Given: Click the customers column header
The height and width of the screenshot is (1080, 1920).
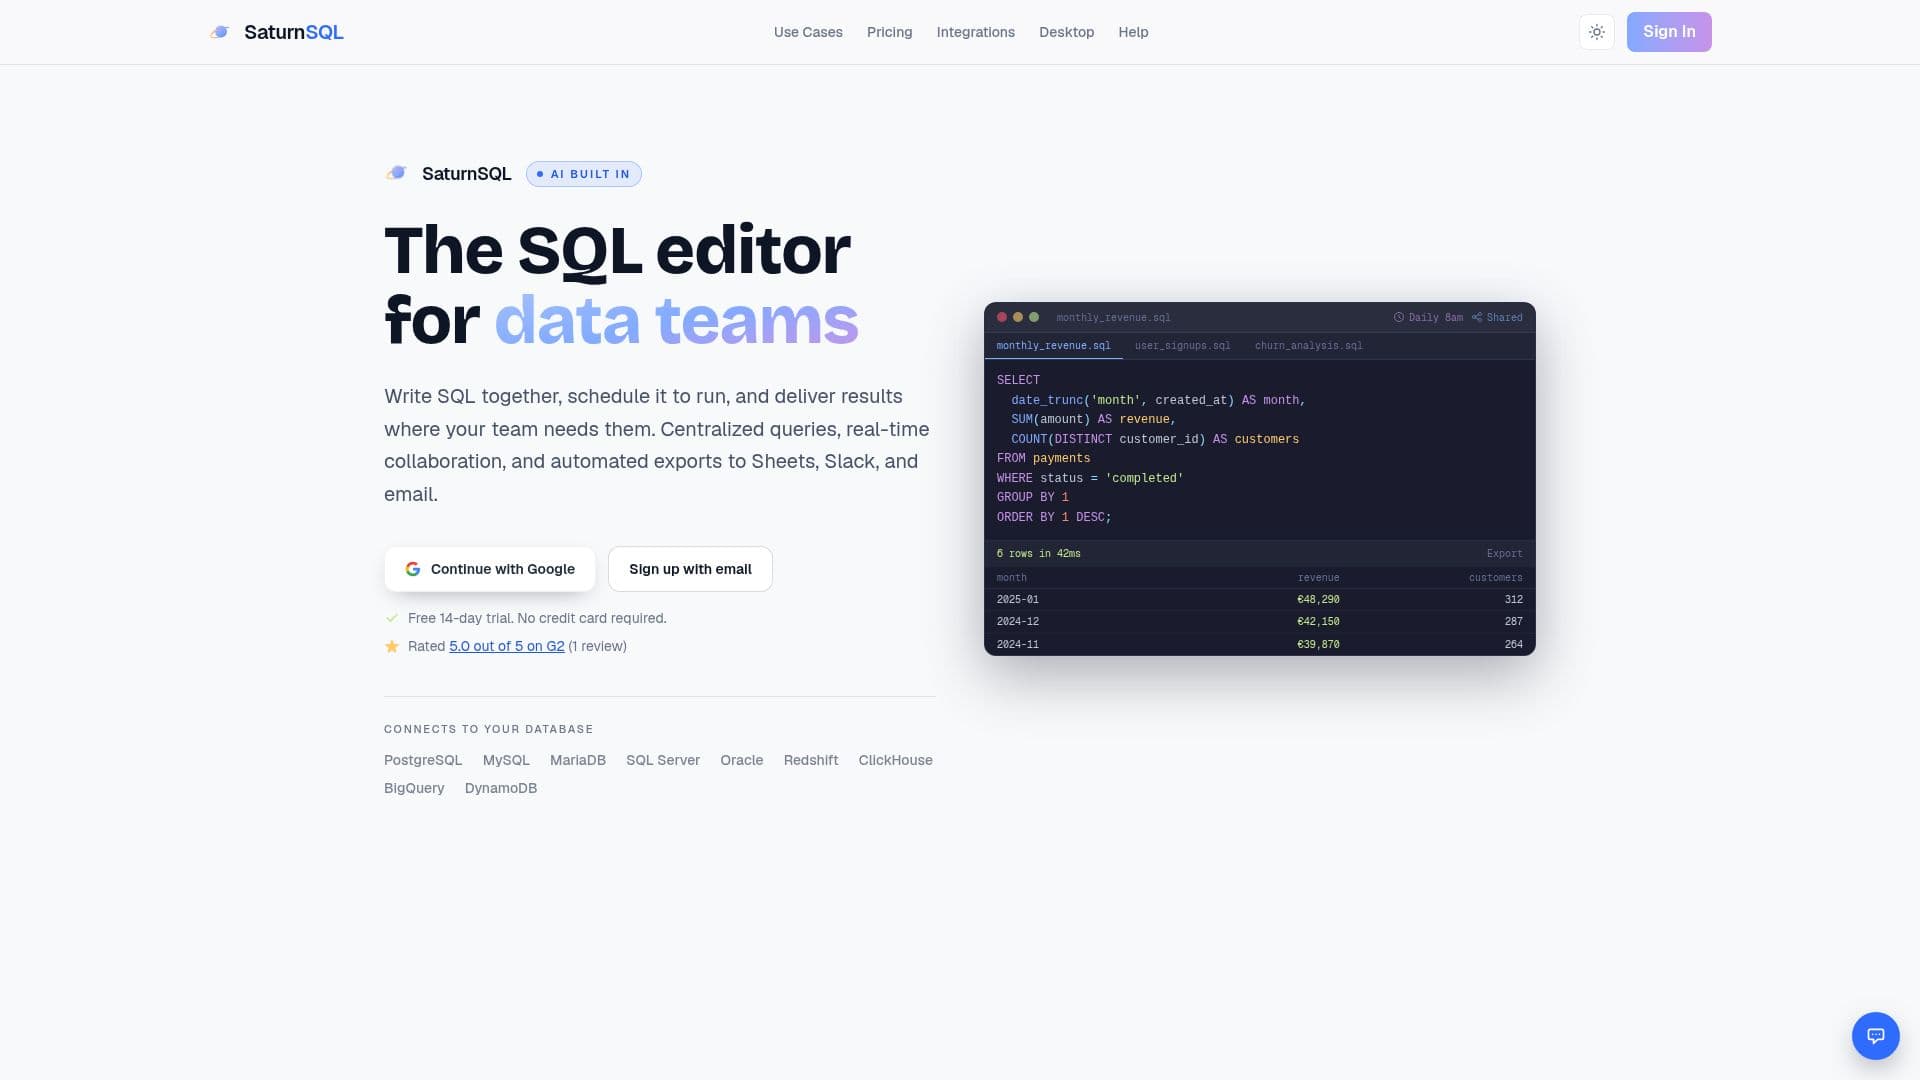Looking at the screenshot, I should pyautogui.click(x=1495, y=578).
